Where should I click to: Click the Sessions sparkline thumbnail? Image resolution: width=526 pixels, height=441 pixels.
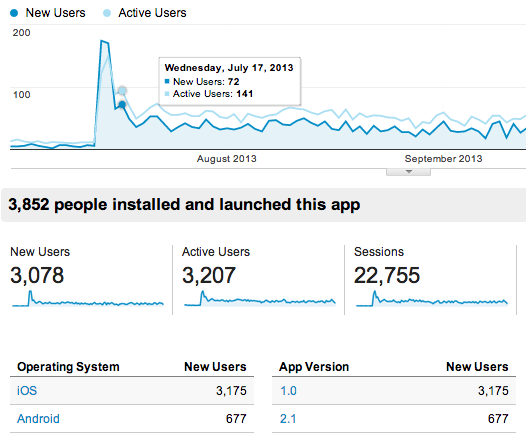coord(432,298)
